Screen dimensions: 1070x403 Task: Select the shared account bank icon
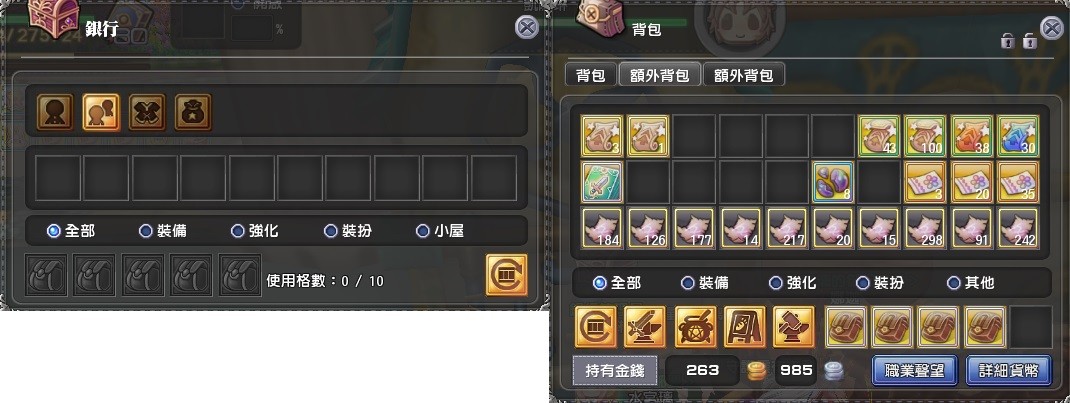coord(101,113)
